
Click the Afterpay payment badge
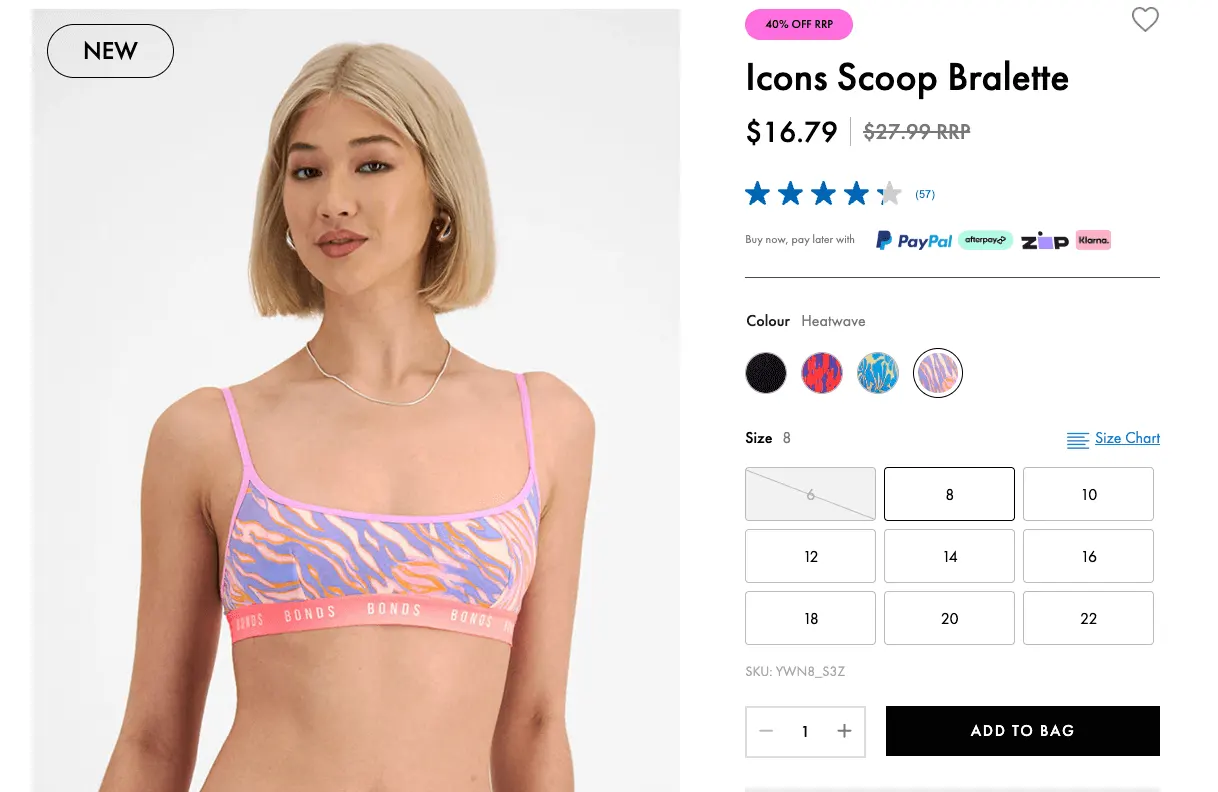click(x=985, y=240)
